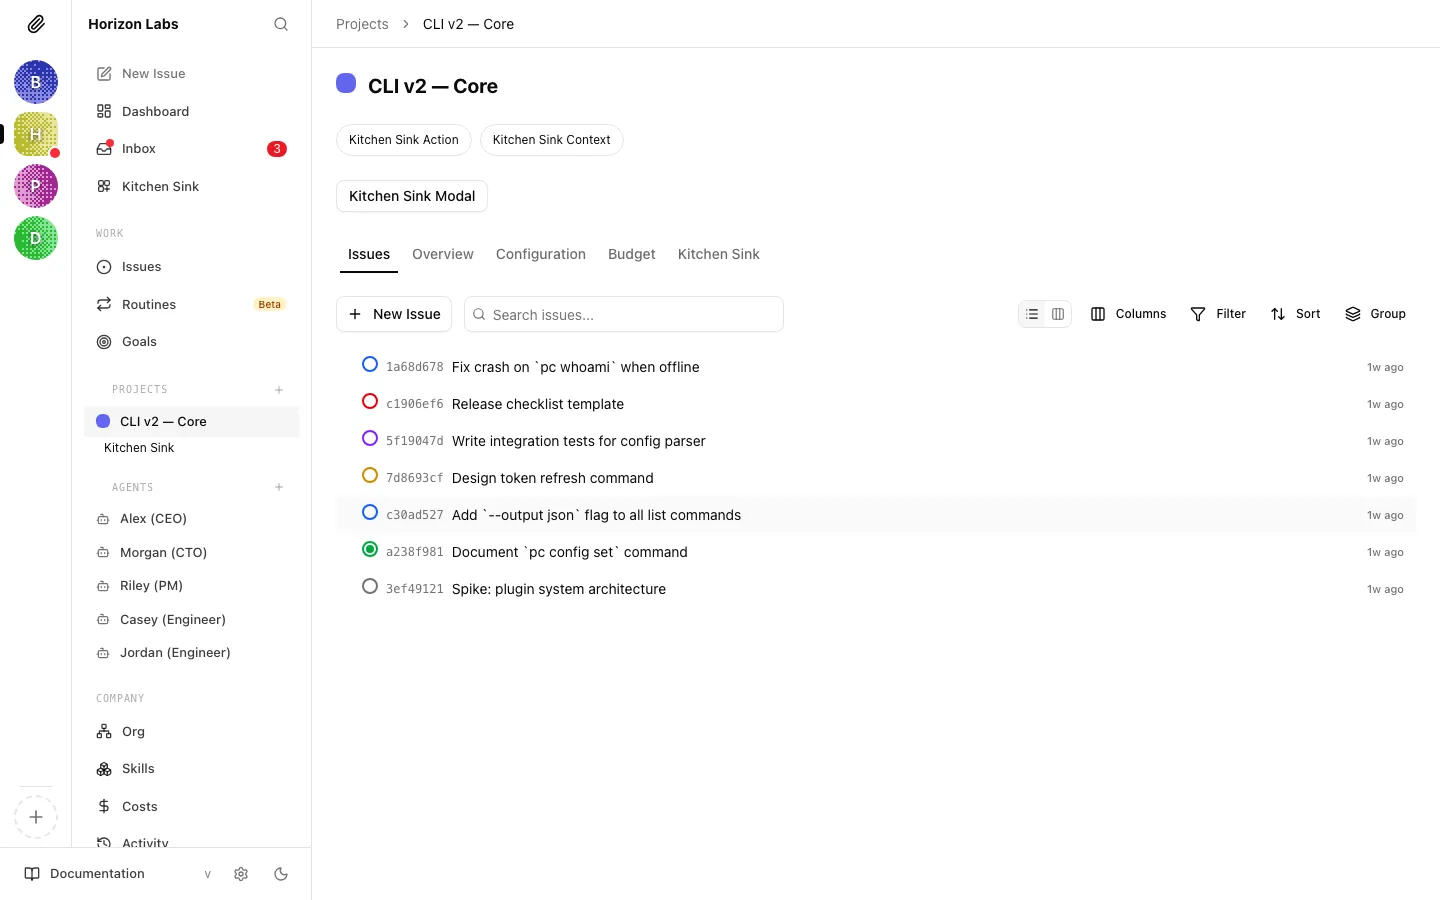1440x900 pixels.
Task: Open search in Horizon Labs sidebar
Action: click(x=281, y=24)
